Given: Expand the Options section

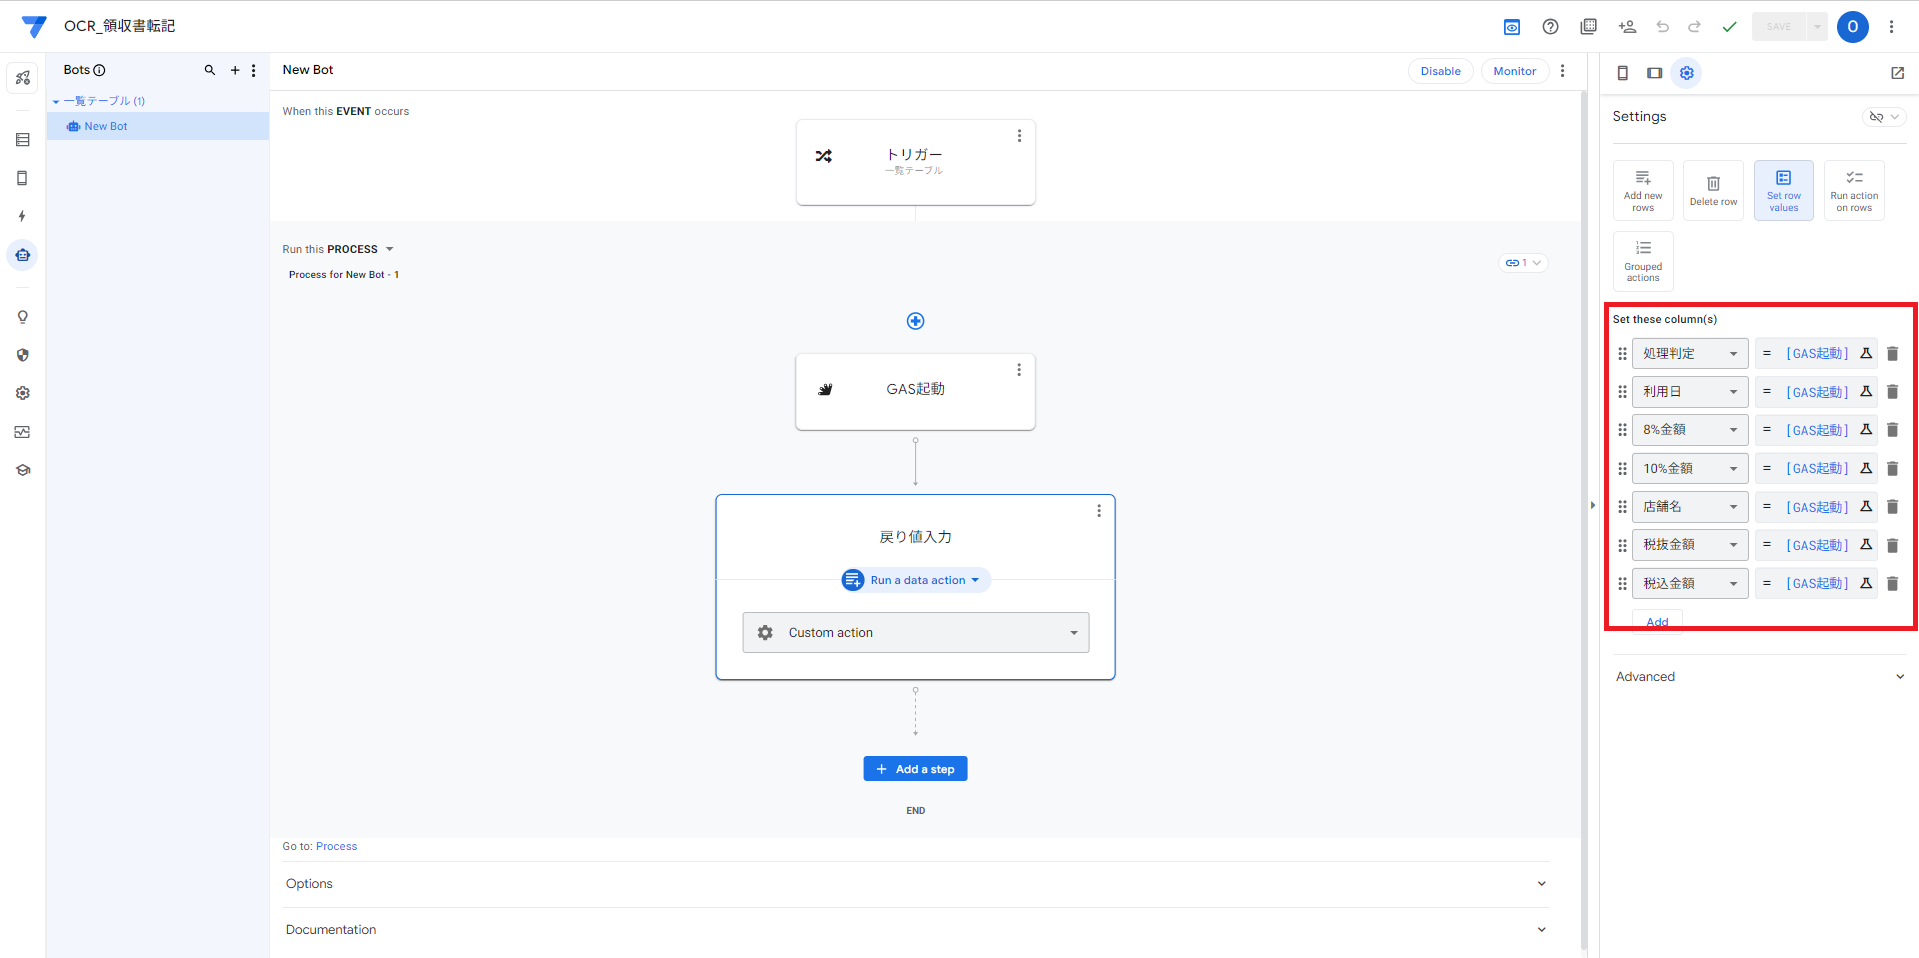Looking at the screenshot, I should [x=915, y=884].
